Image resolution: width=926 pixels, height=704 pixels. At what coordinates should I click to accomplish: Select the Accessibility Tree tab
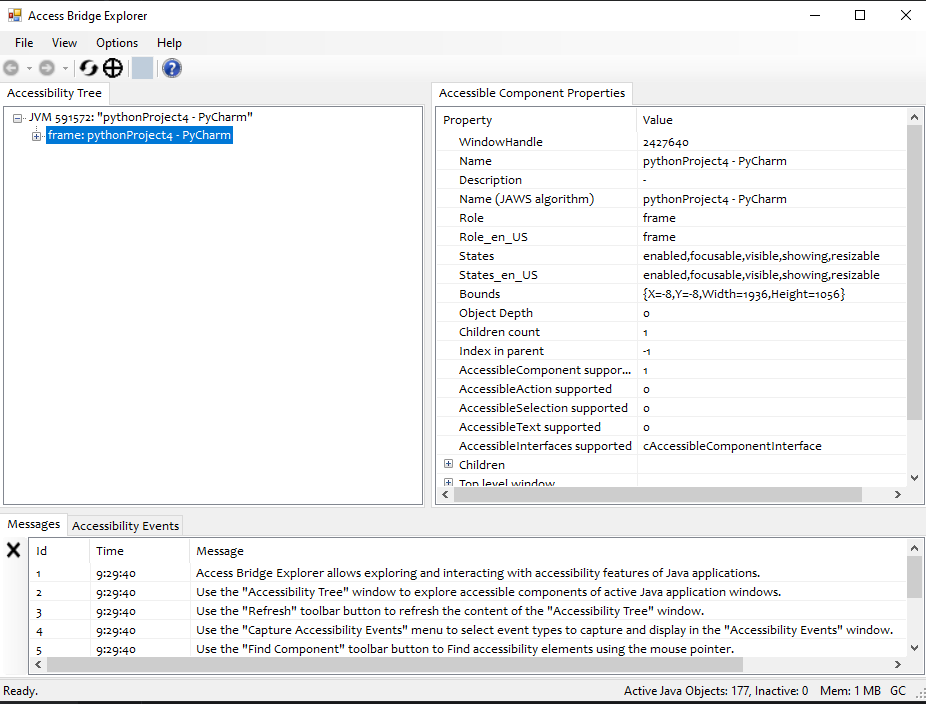(54, 93)
